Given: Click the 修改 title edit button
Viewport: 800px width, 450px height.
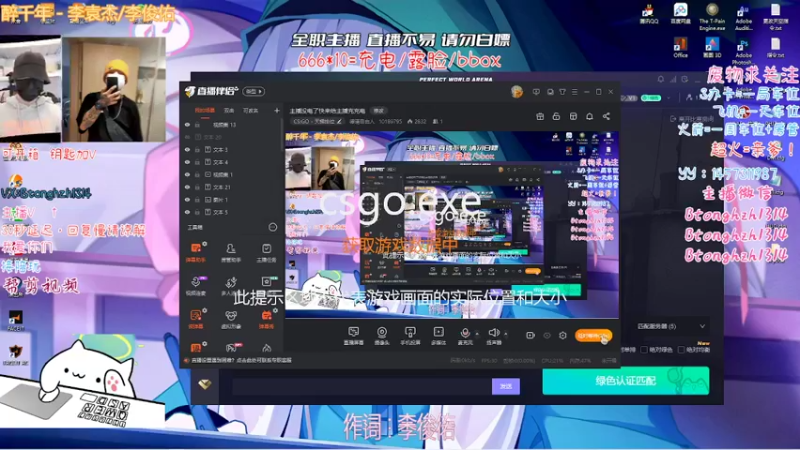Looking at the screenshot, I should (379, 111).
